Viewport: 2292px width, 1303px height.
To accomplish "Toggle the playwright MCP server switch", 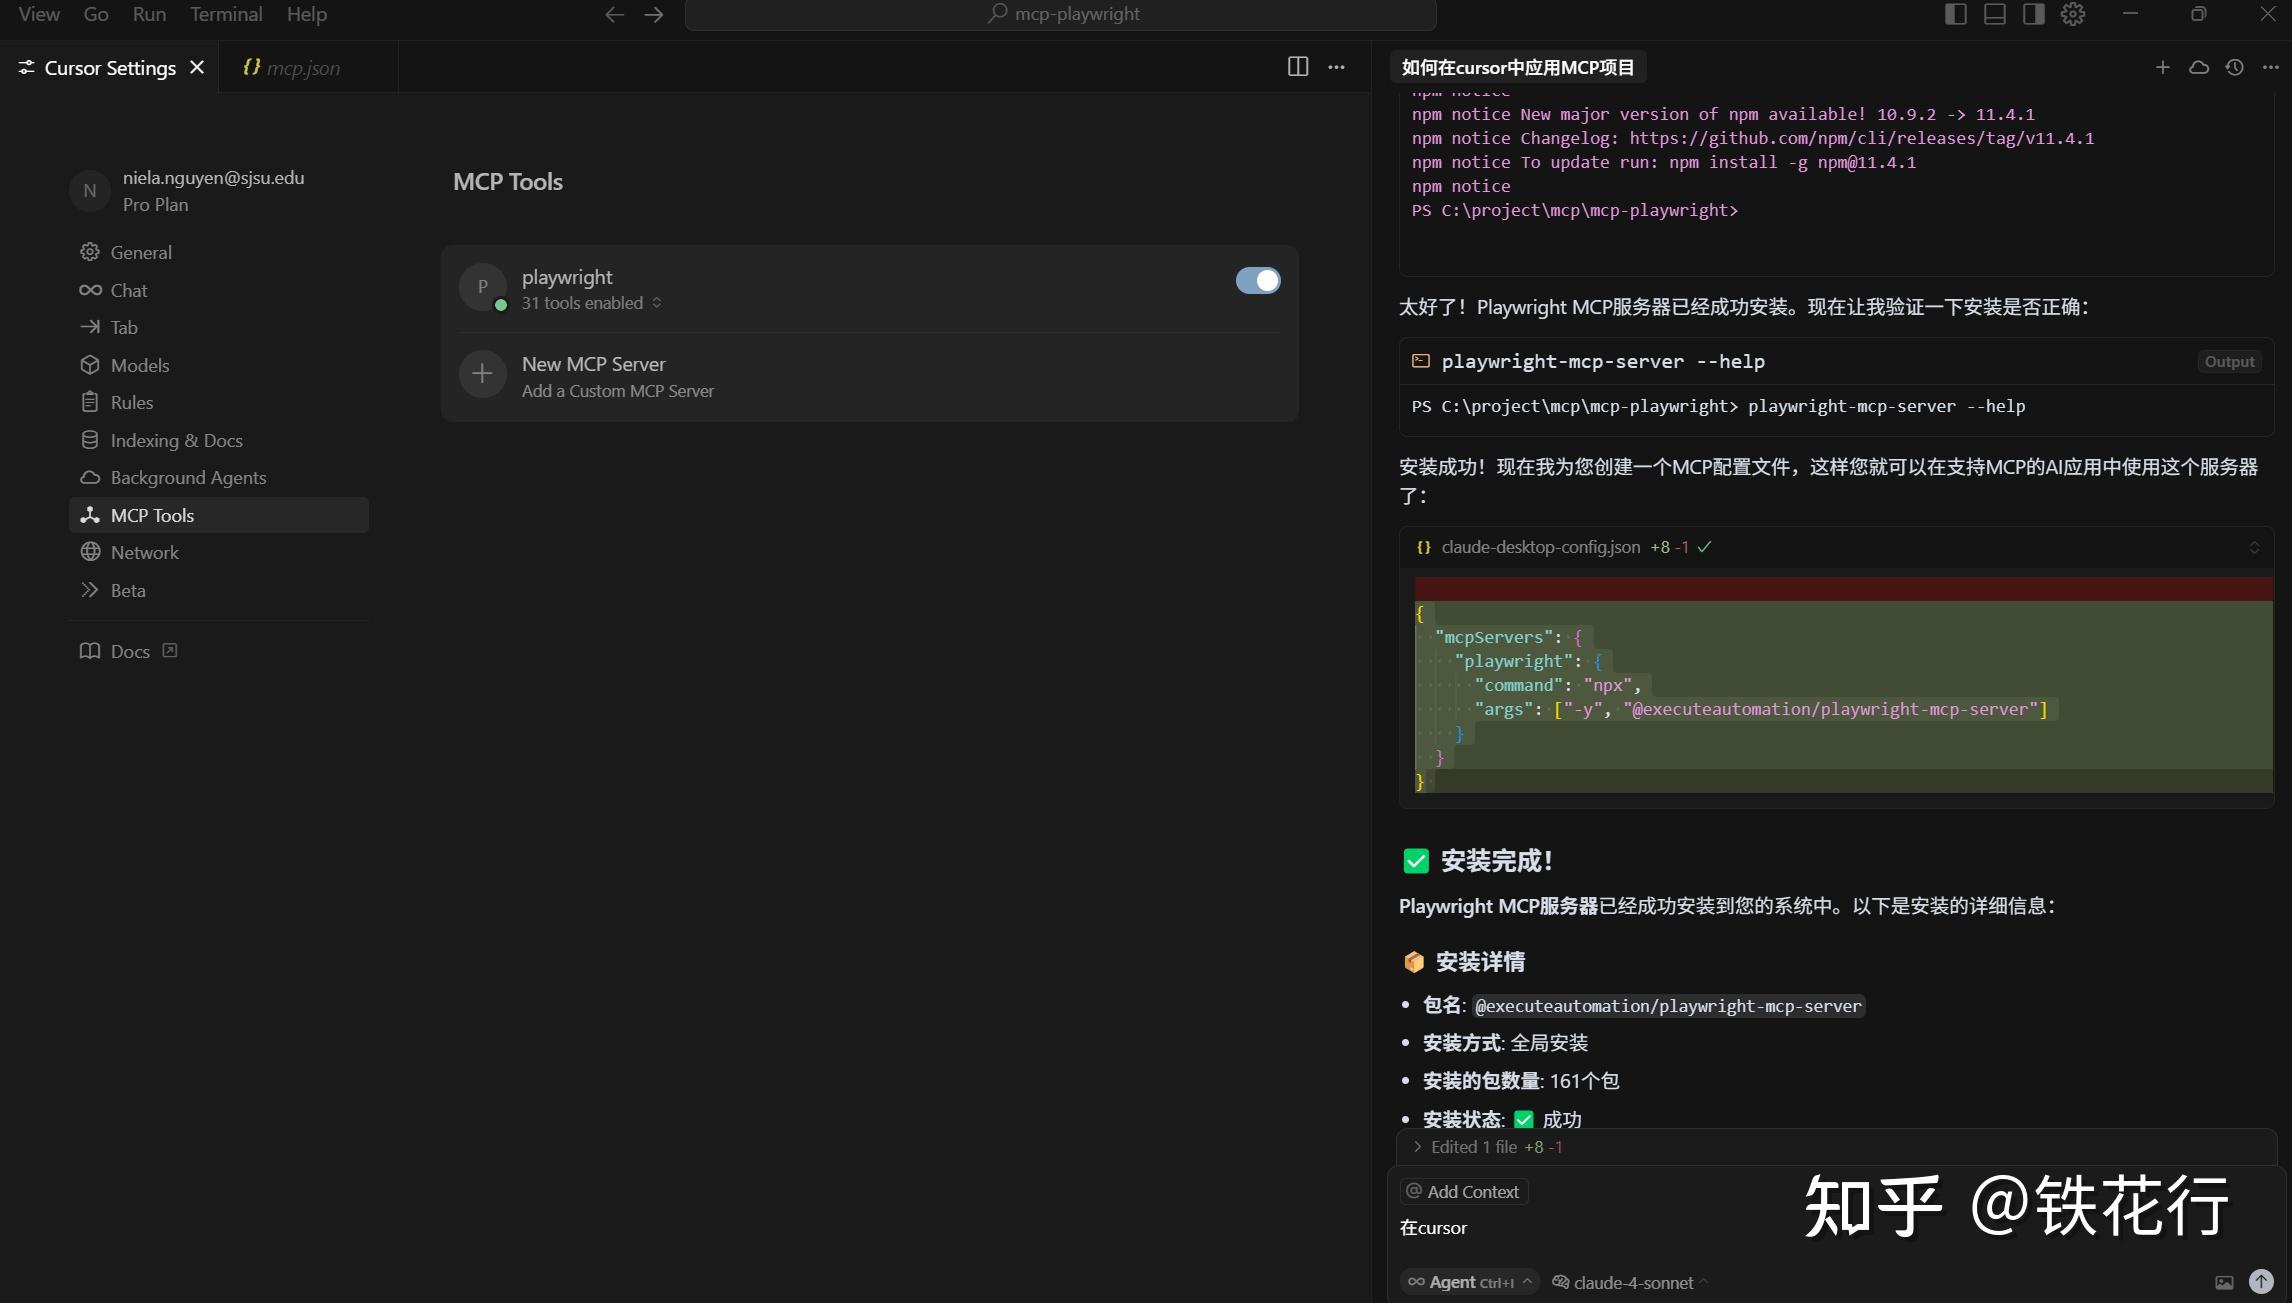I will click(1257, 281).
